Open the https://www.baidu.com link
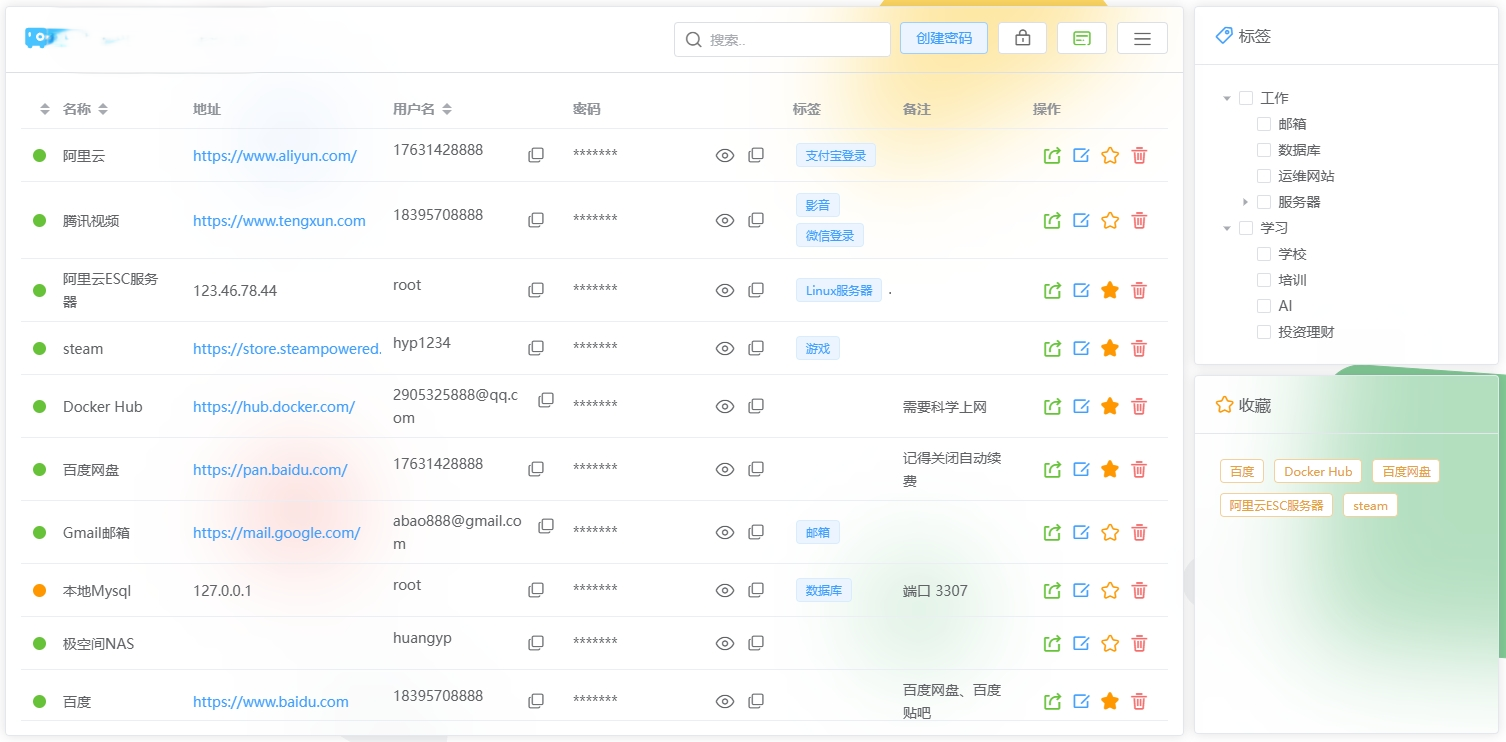Screen dimensions: 1506x742 click(x=270, y=701)
